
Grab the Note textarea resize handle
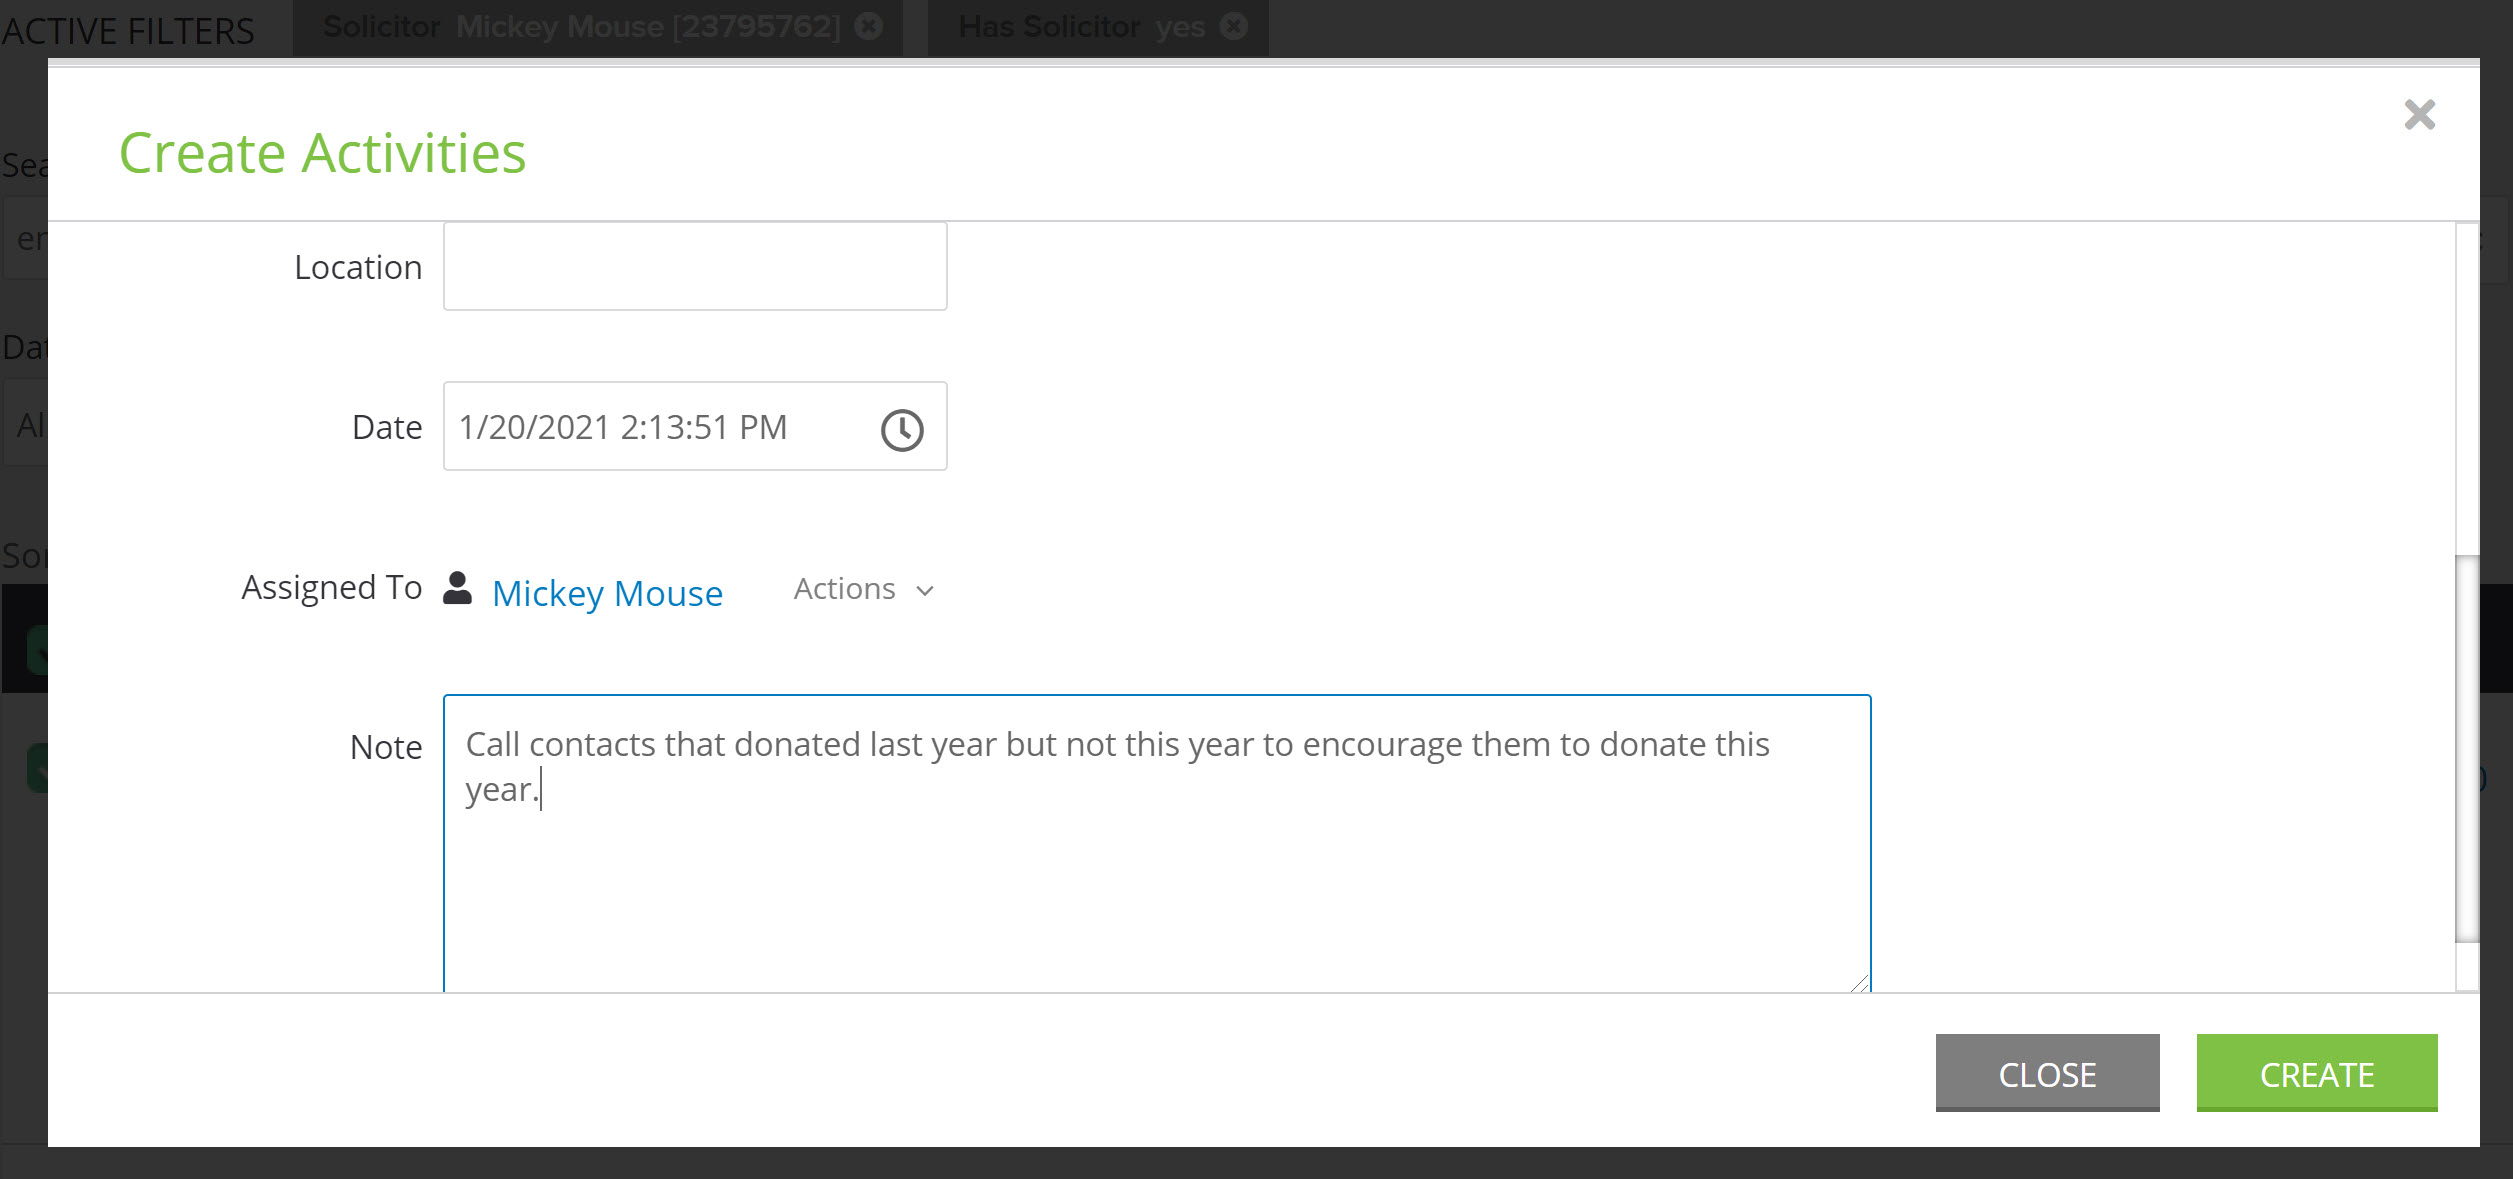coord(1860,982)
